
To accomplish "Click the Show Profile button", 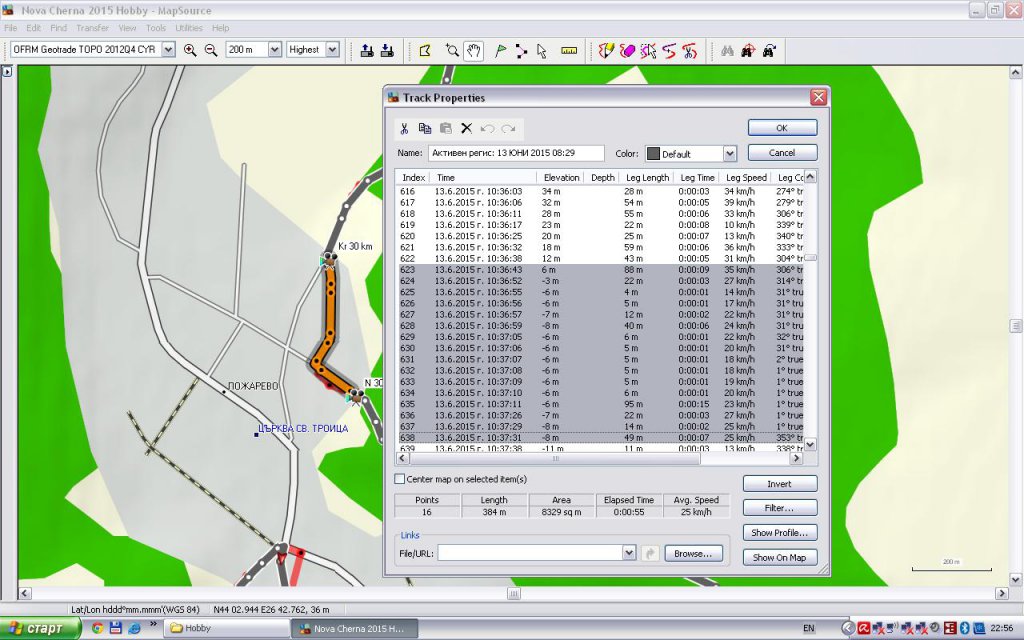I will point(780,533).
